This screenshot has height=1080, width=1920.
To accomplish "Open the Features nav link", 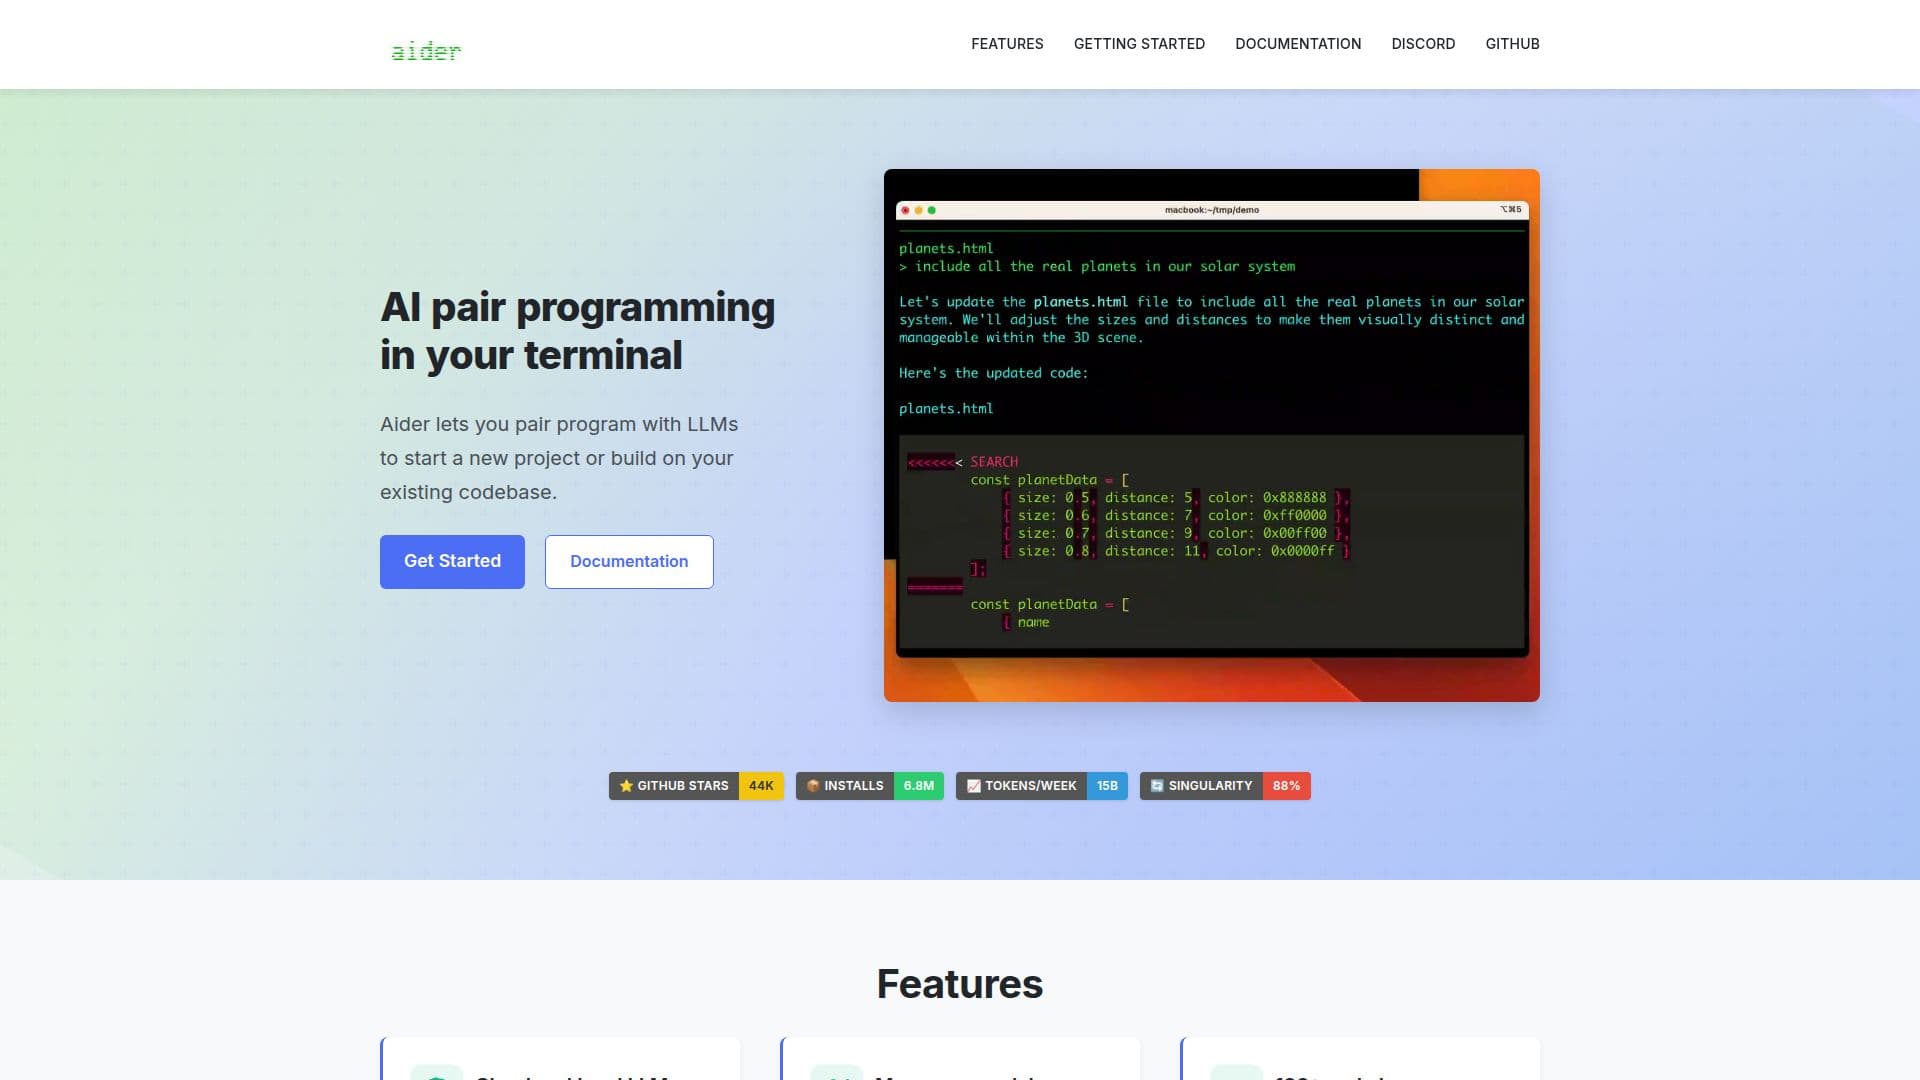I will [x=1007, y=44].
